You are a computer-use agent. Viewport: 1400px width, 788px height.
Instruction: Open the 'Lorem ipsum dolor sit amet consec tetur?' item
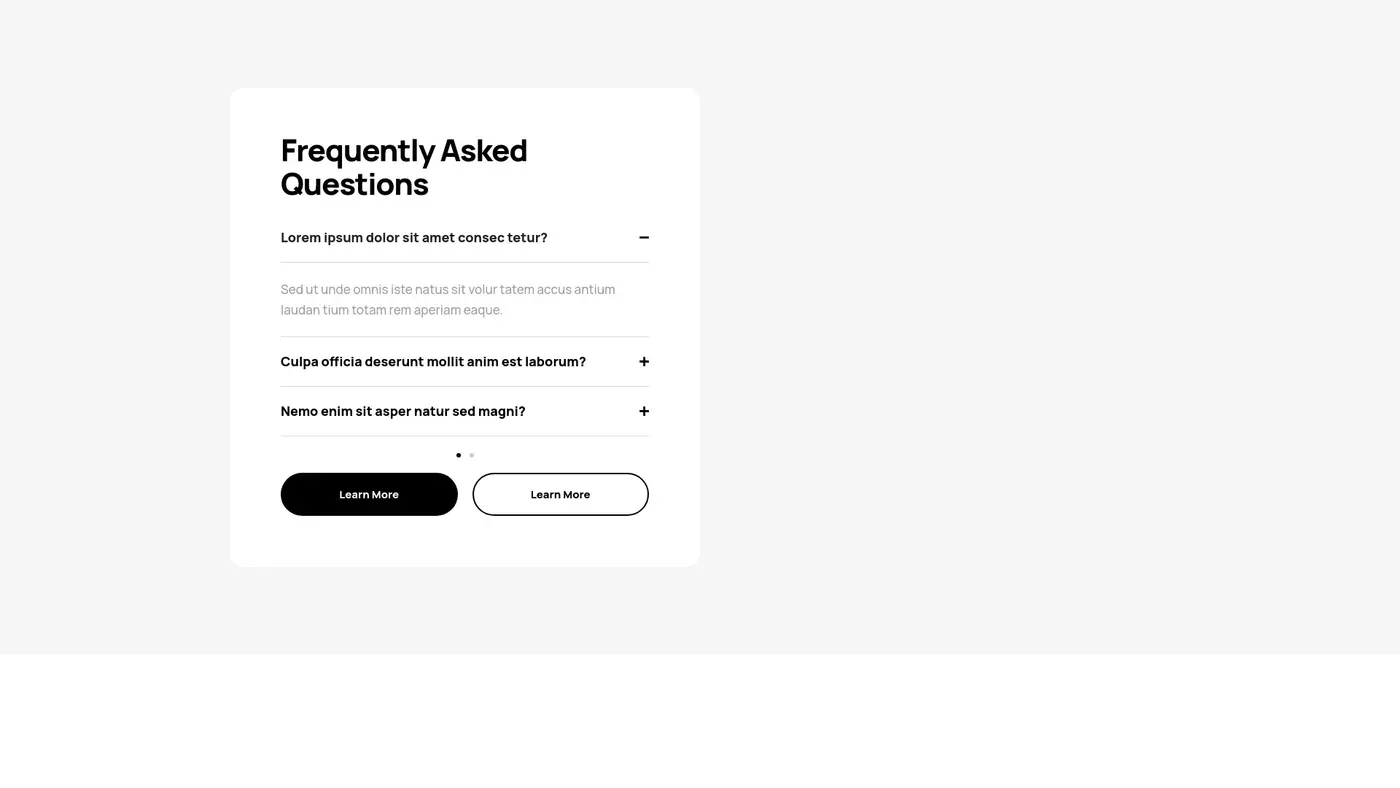pos(413,237)
